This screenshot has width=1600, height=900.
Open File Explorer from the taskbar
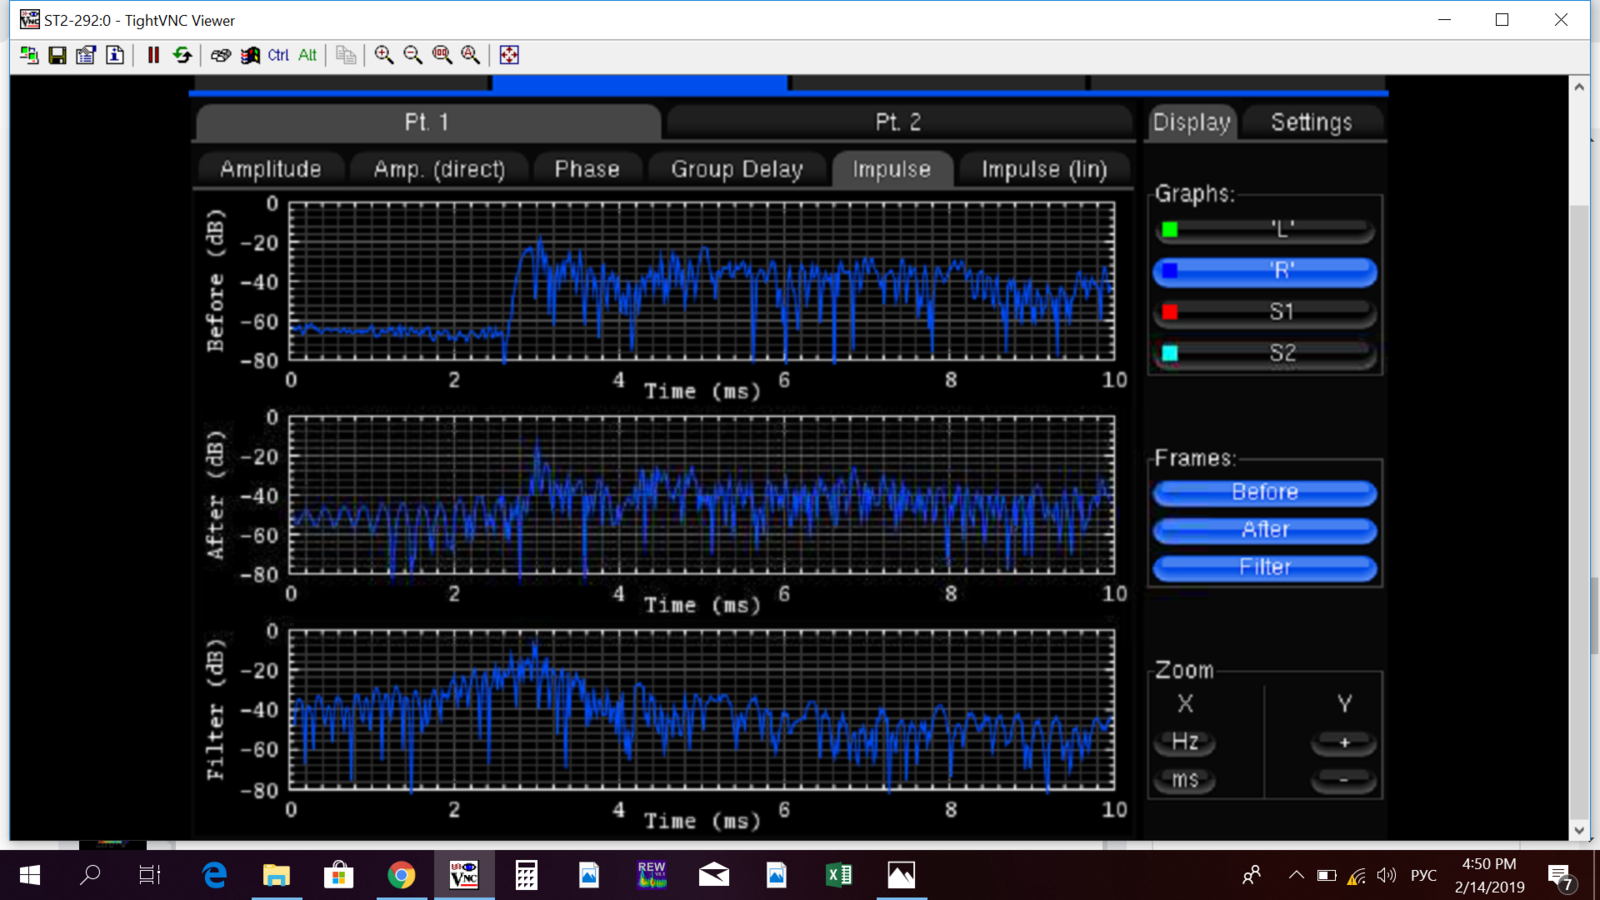tap(276, 875)
